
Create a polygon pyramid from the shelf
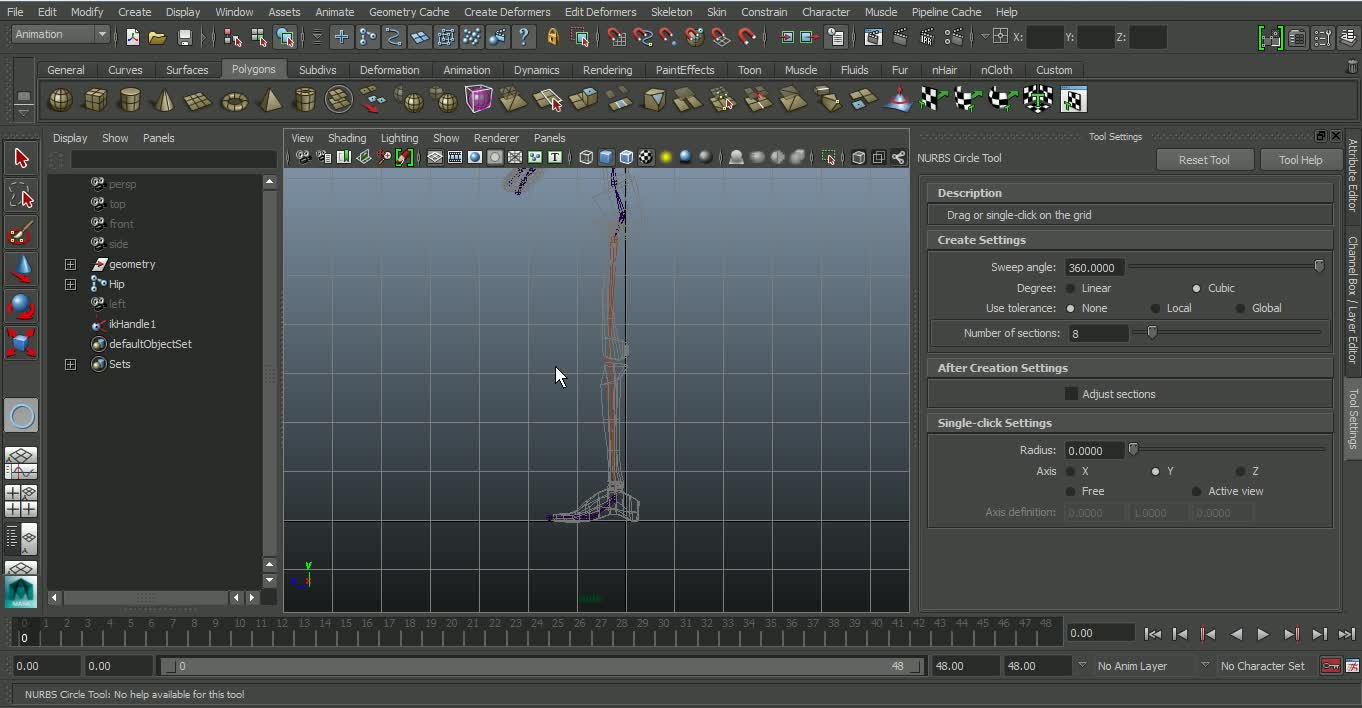[270, 100]
